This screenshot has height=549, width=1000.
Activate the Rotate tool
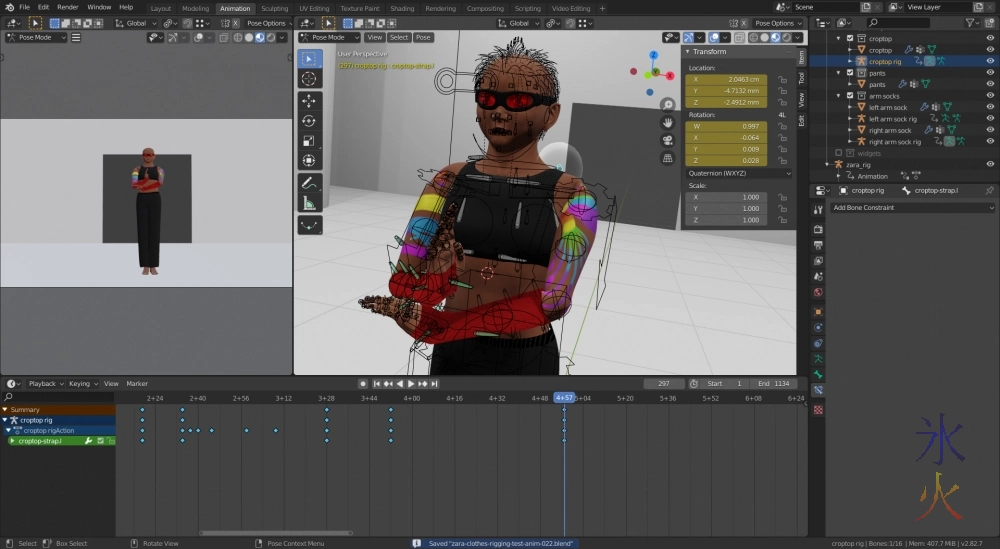click(309, 121)
